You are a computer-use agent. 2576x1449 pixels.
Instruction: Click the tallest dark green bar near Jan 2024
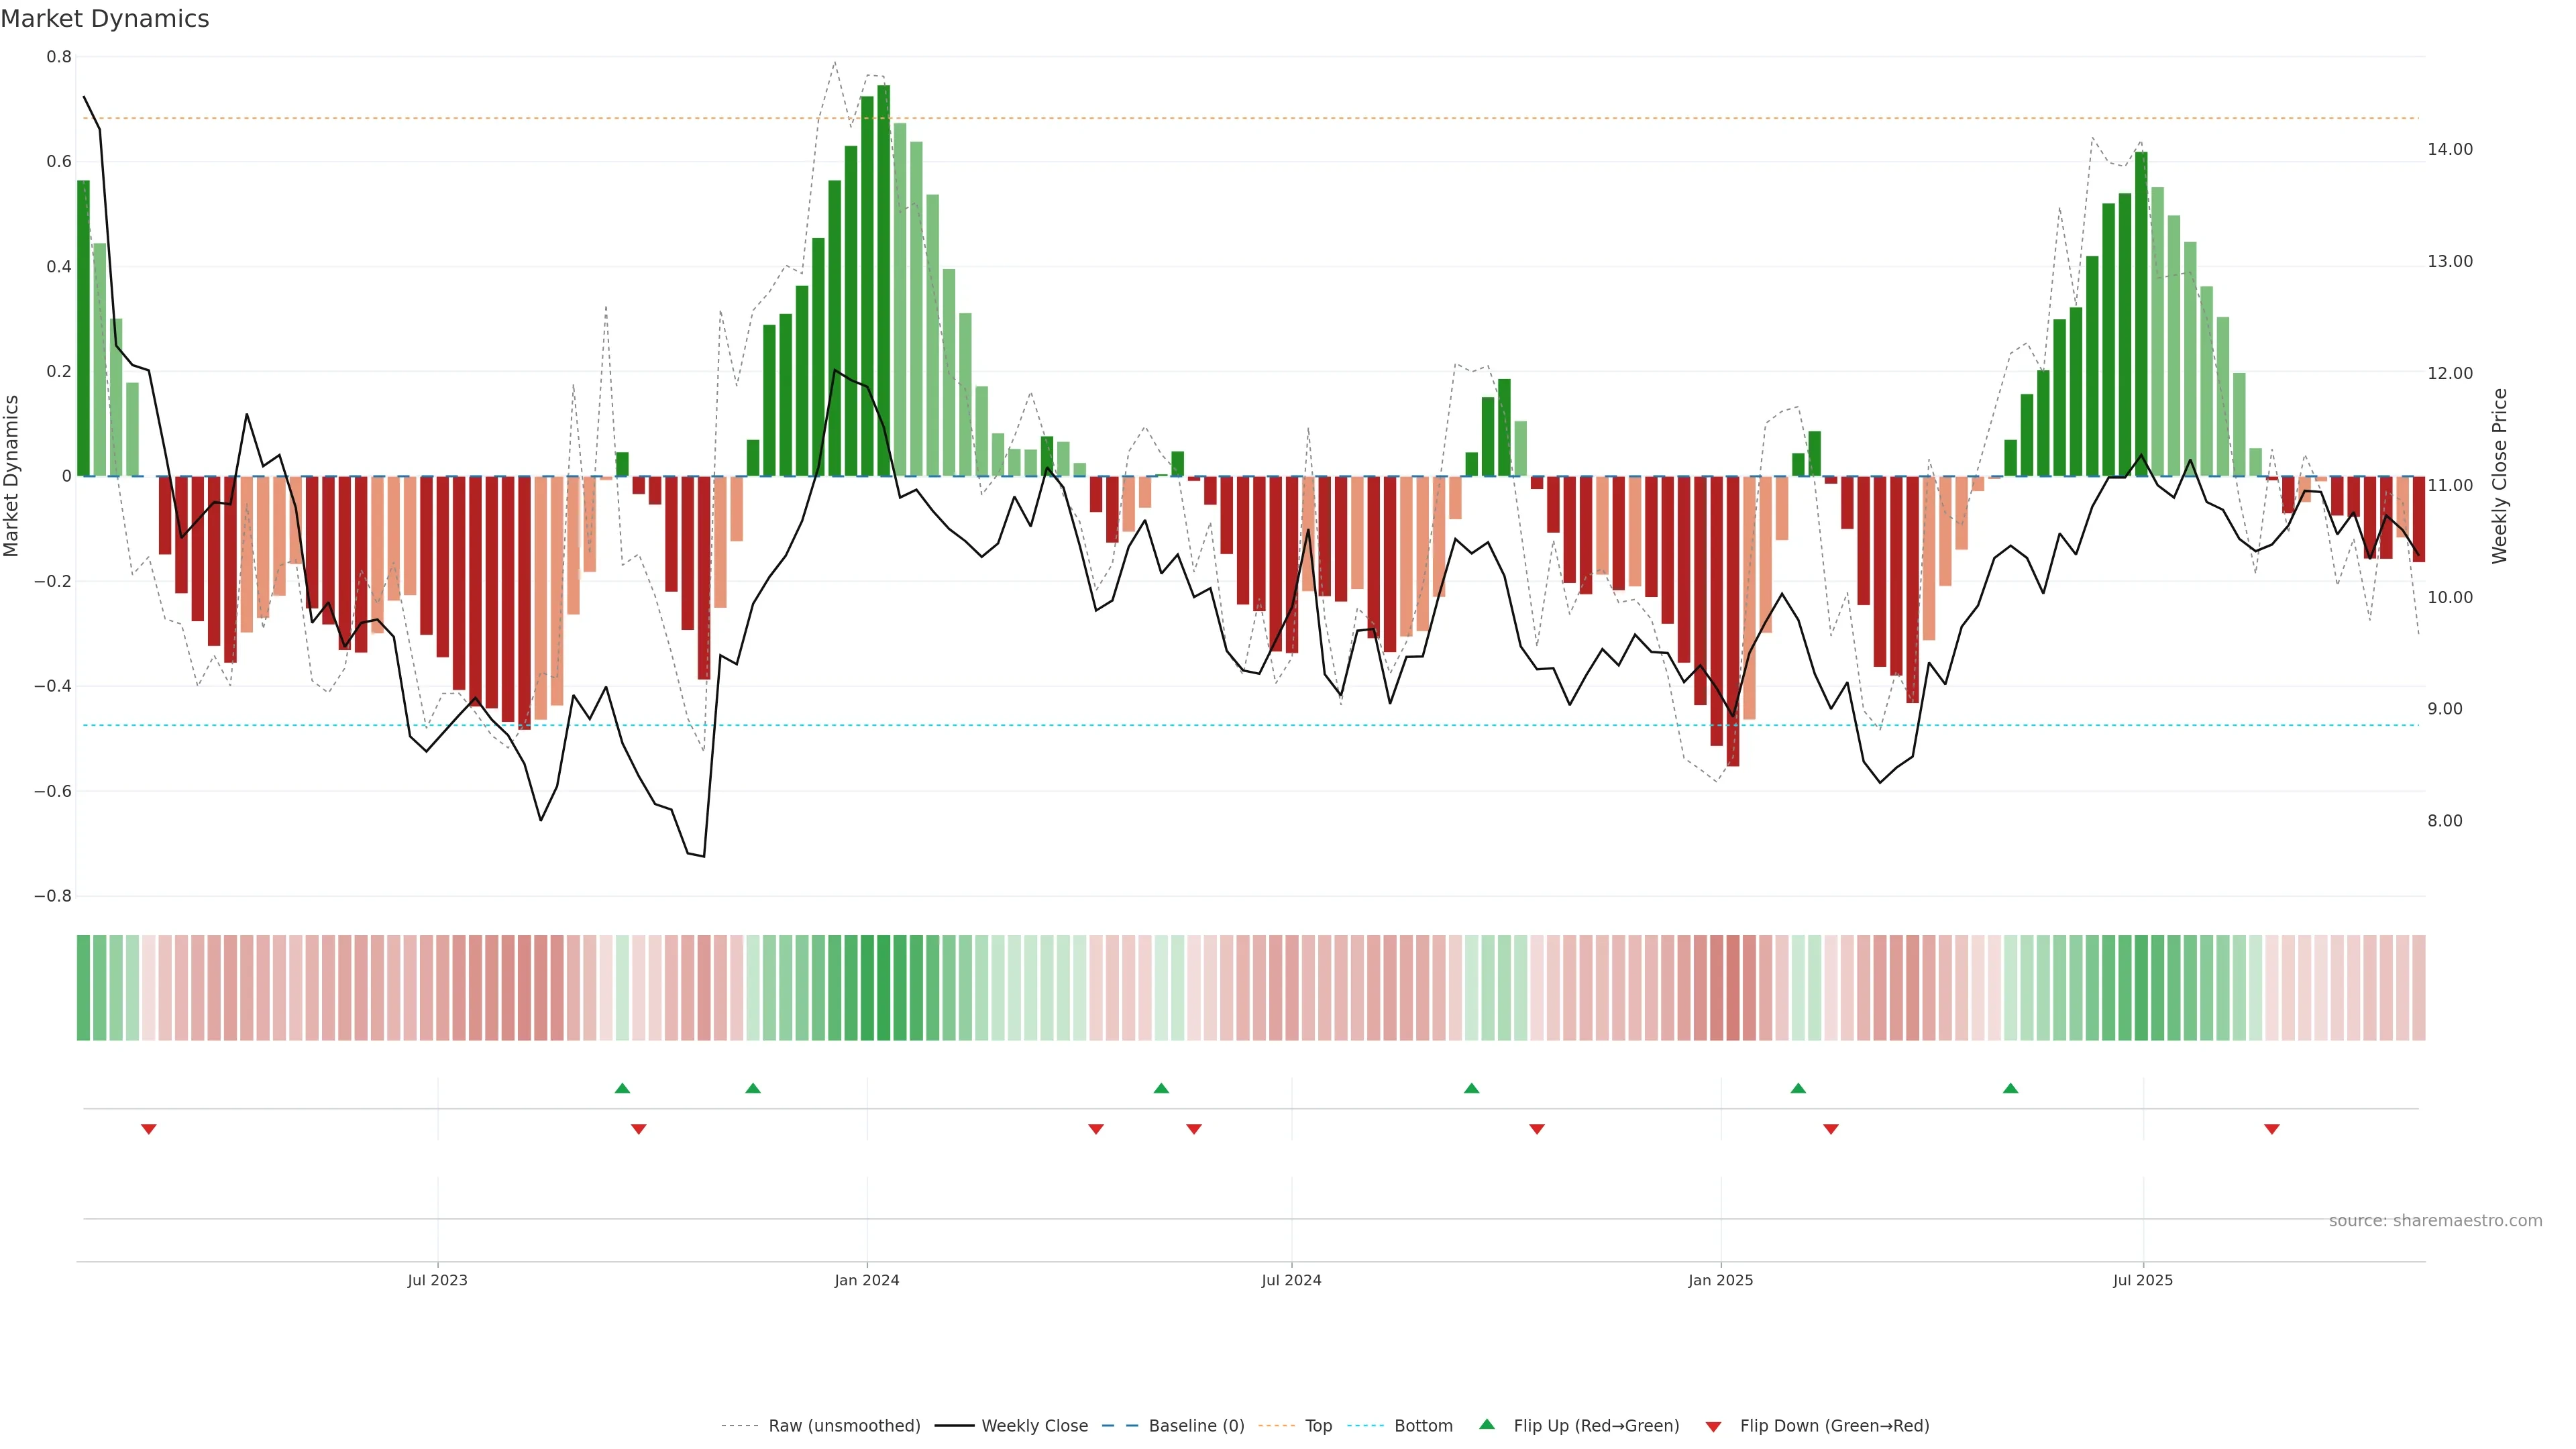point(883,280)
